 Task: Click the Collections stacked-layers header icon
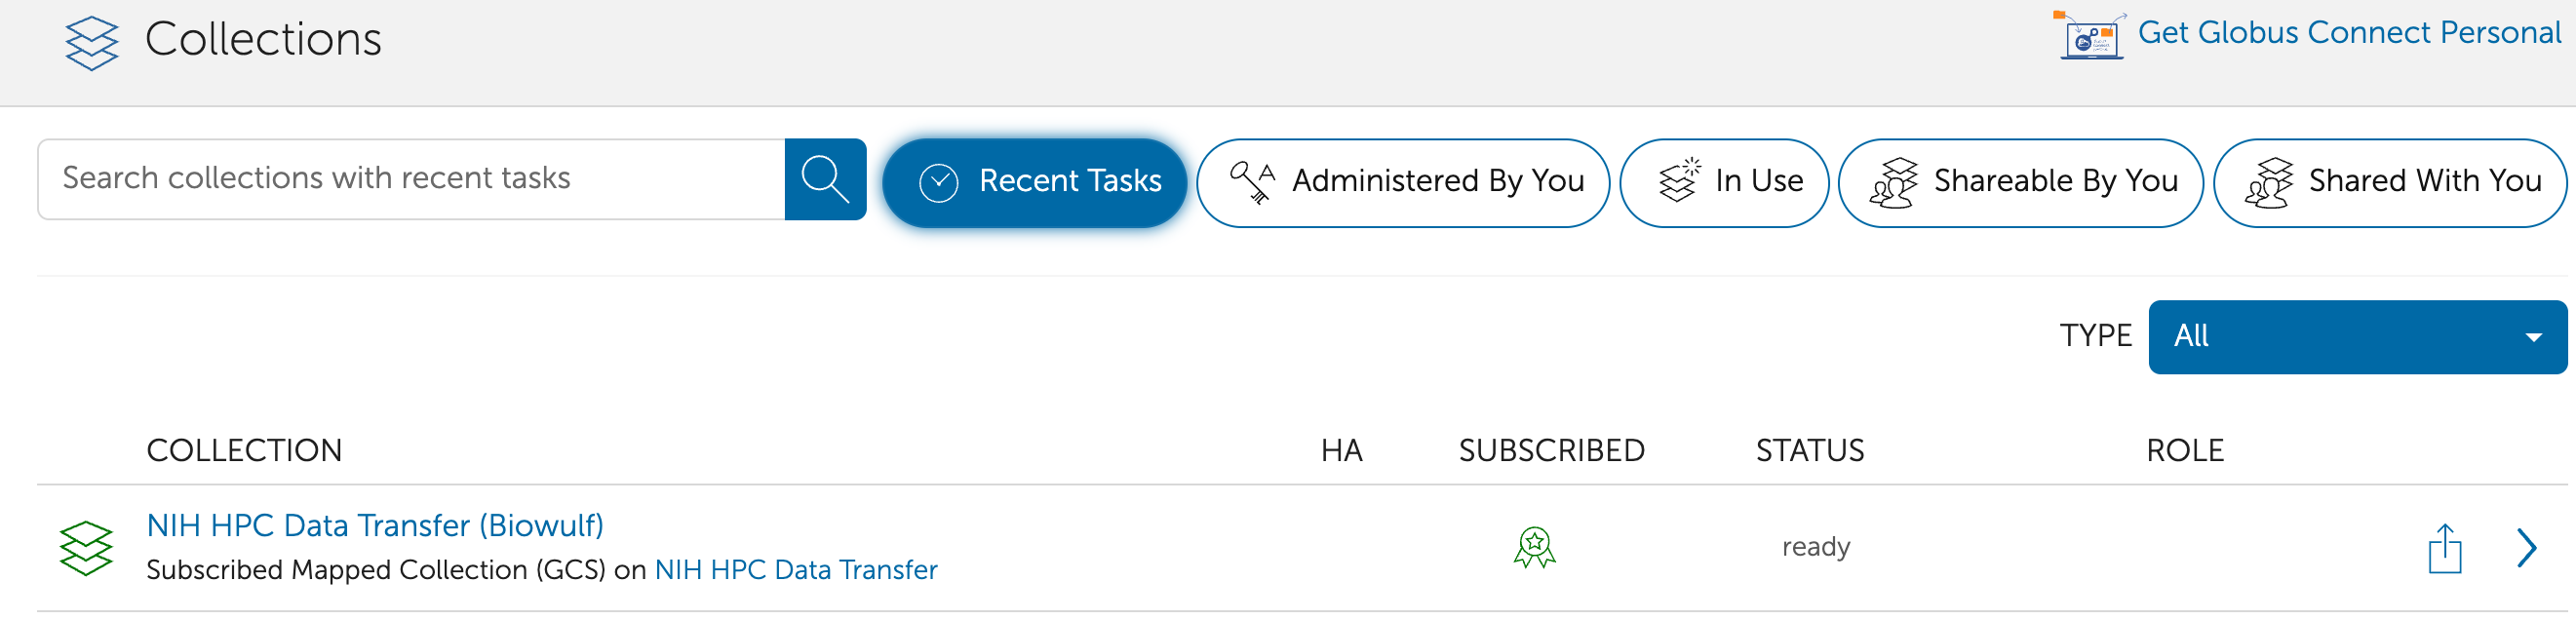pyautogui.click(x=91, y=42)
